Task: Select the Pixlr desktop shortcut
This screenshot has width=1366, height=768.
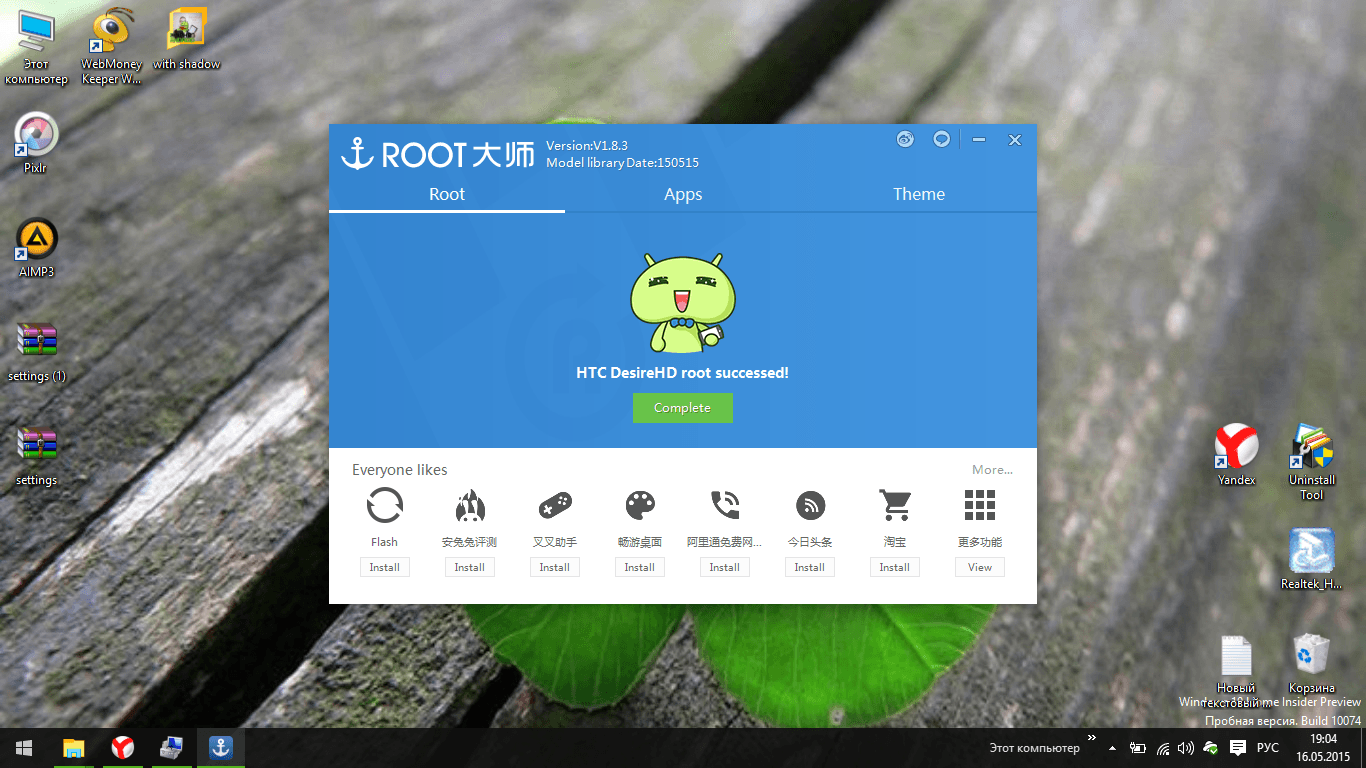Action: tap(36, 144)
